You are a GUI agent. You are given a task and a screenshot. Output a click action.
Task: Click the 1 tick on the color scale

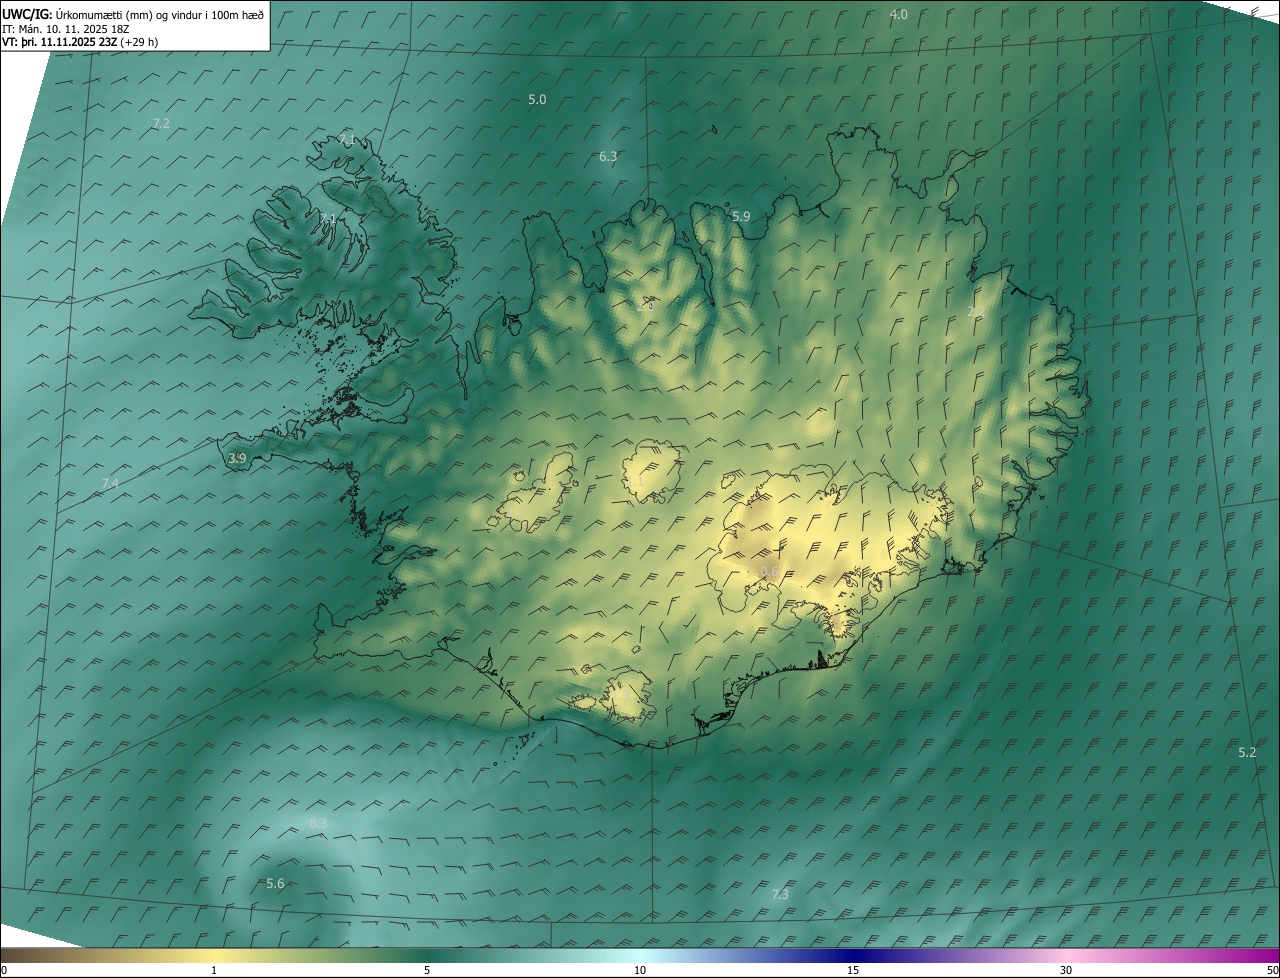point(214,970)
